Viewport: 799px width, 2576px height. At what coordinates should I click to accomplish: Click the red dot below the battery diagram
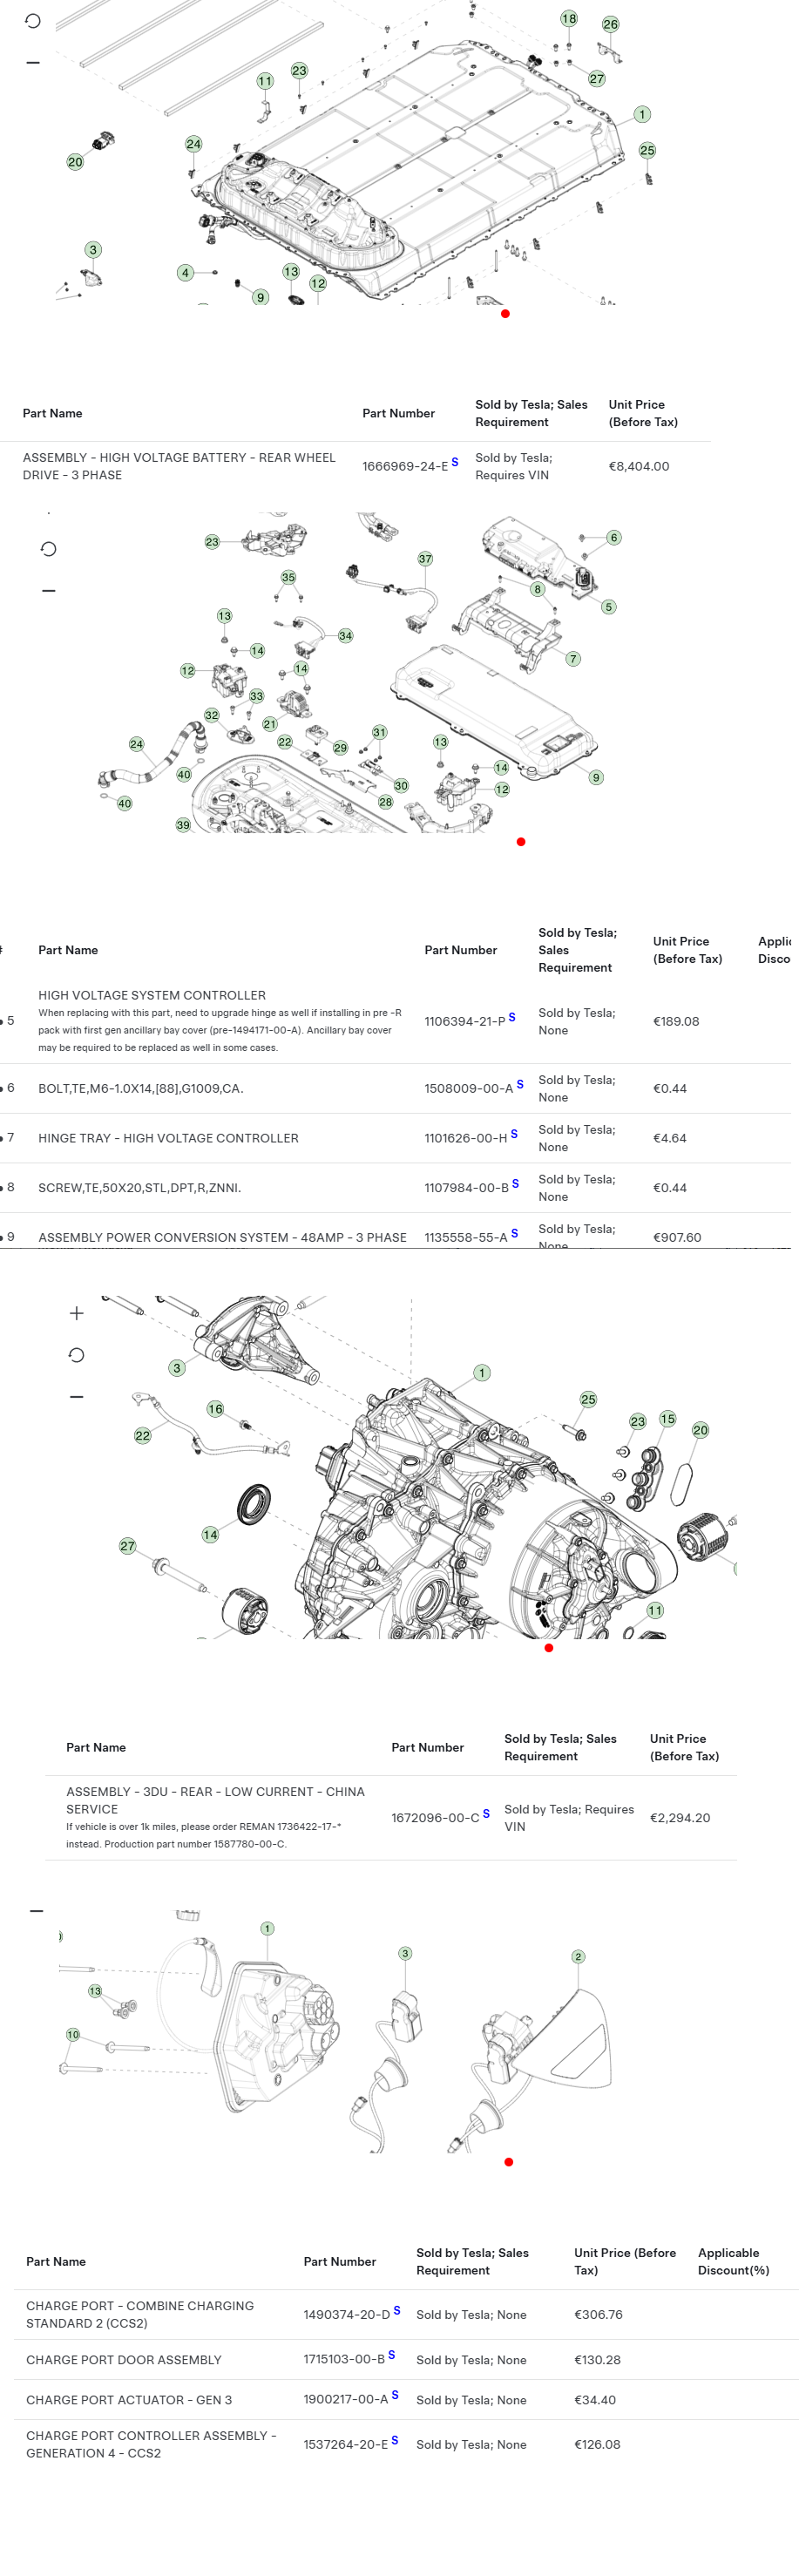[x=505, y=314]
